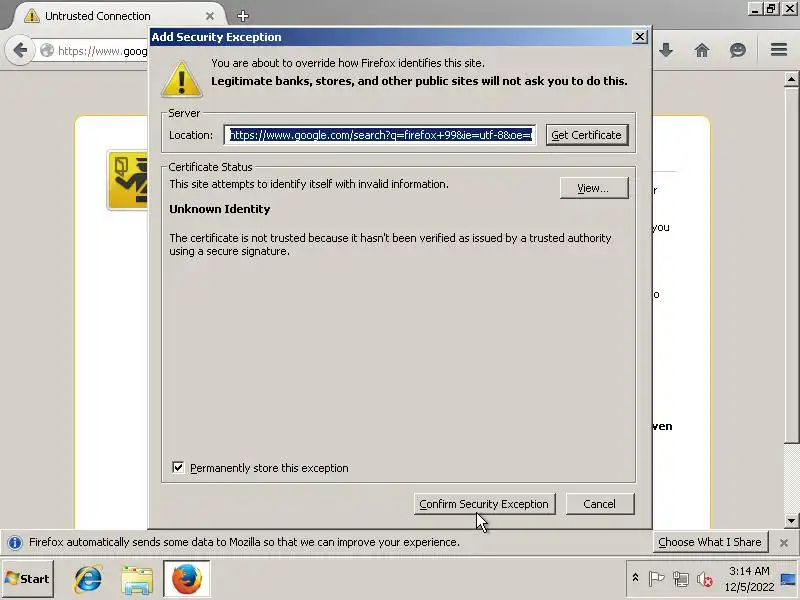Click the Unknown Identity heading text
This screenshot has height=600, width=800.
(x=219, y=209)
